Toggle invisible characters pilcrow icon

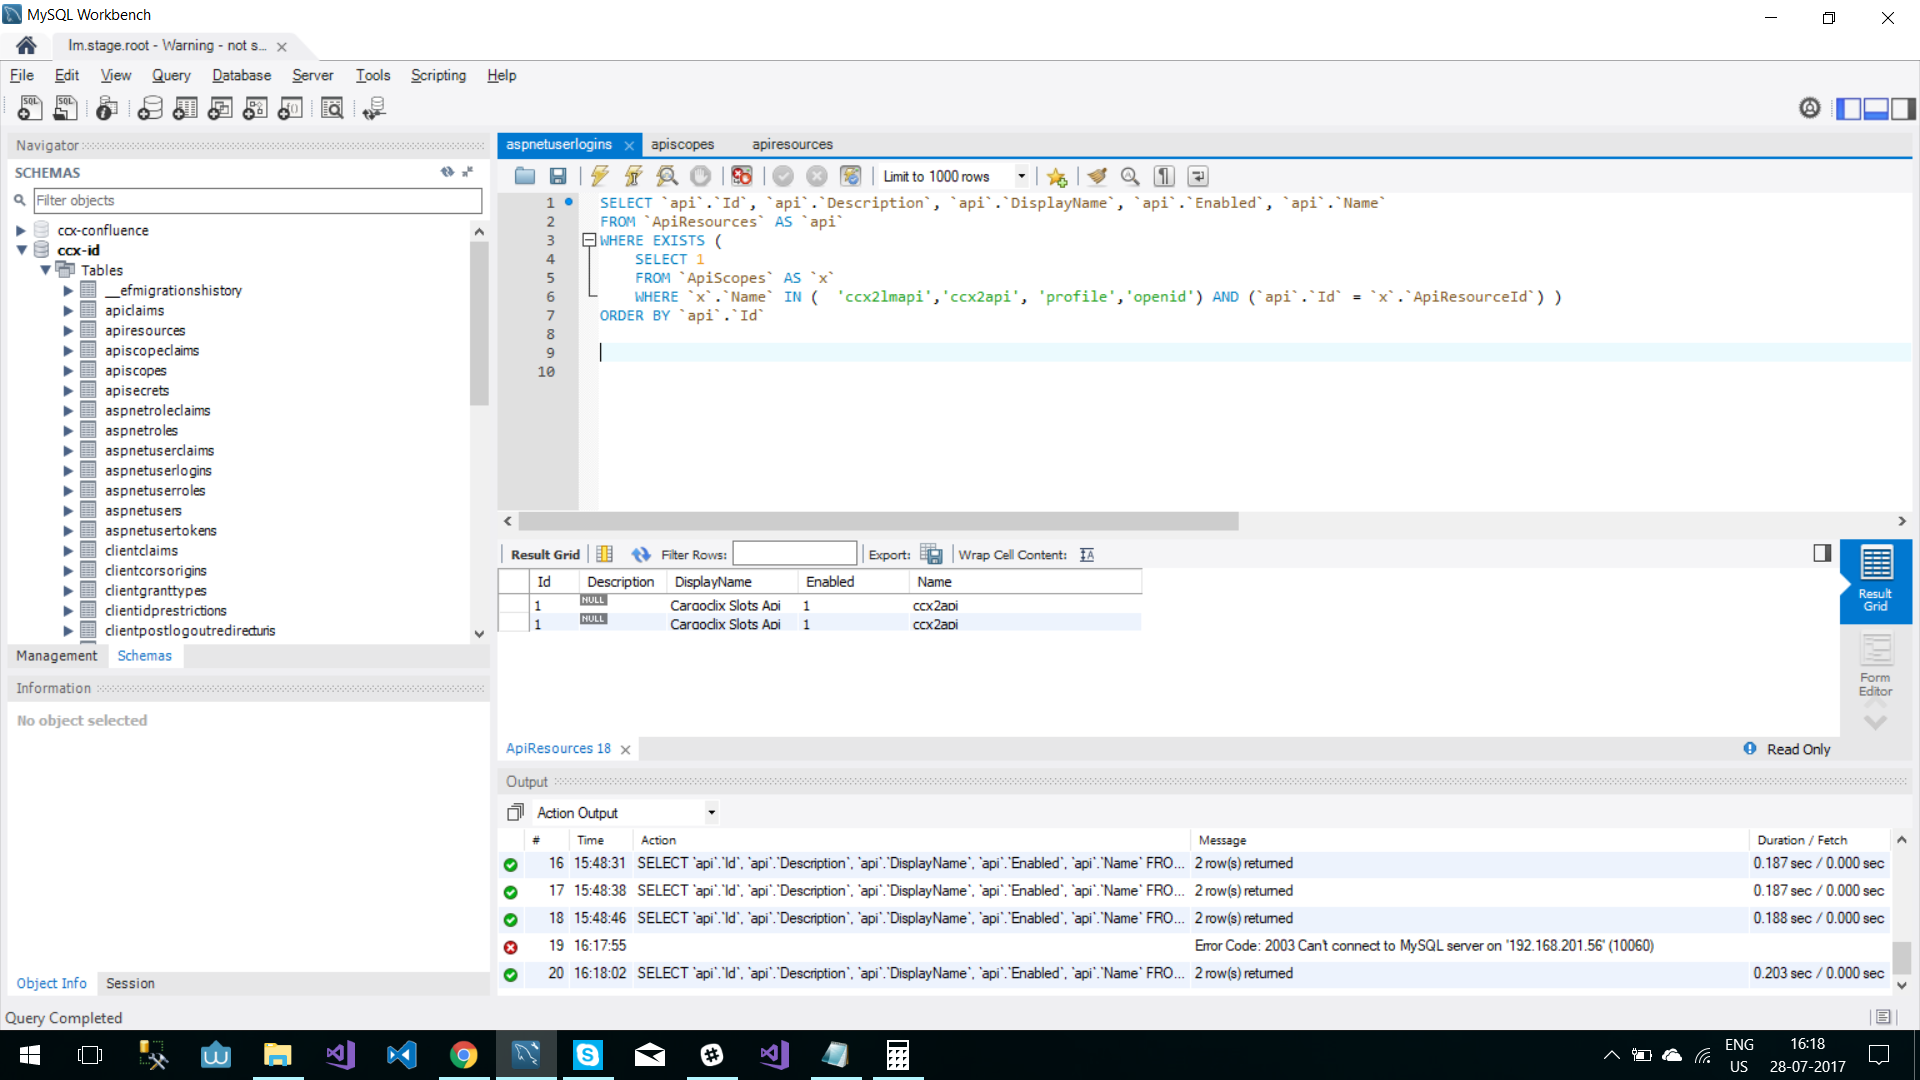coord(1164,176)
